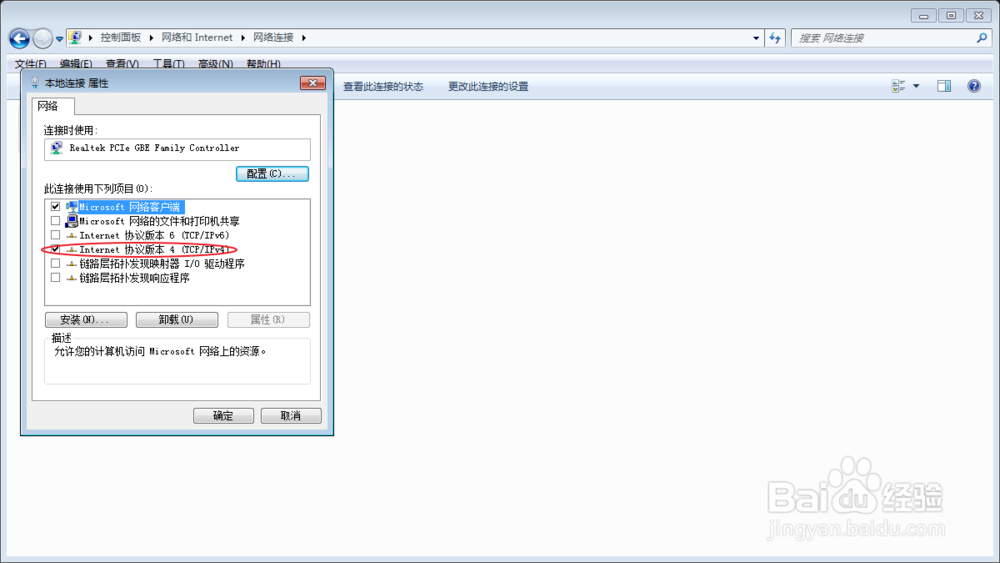Open the 文件(F) menu
The image size is (1000, 563).
(31, 64)
